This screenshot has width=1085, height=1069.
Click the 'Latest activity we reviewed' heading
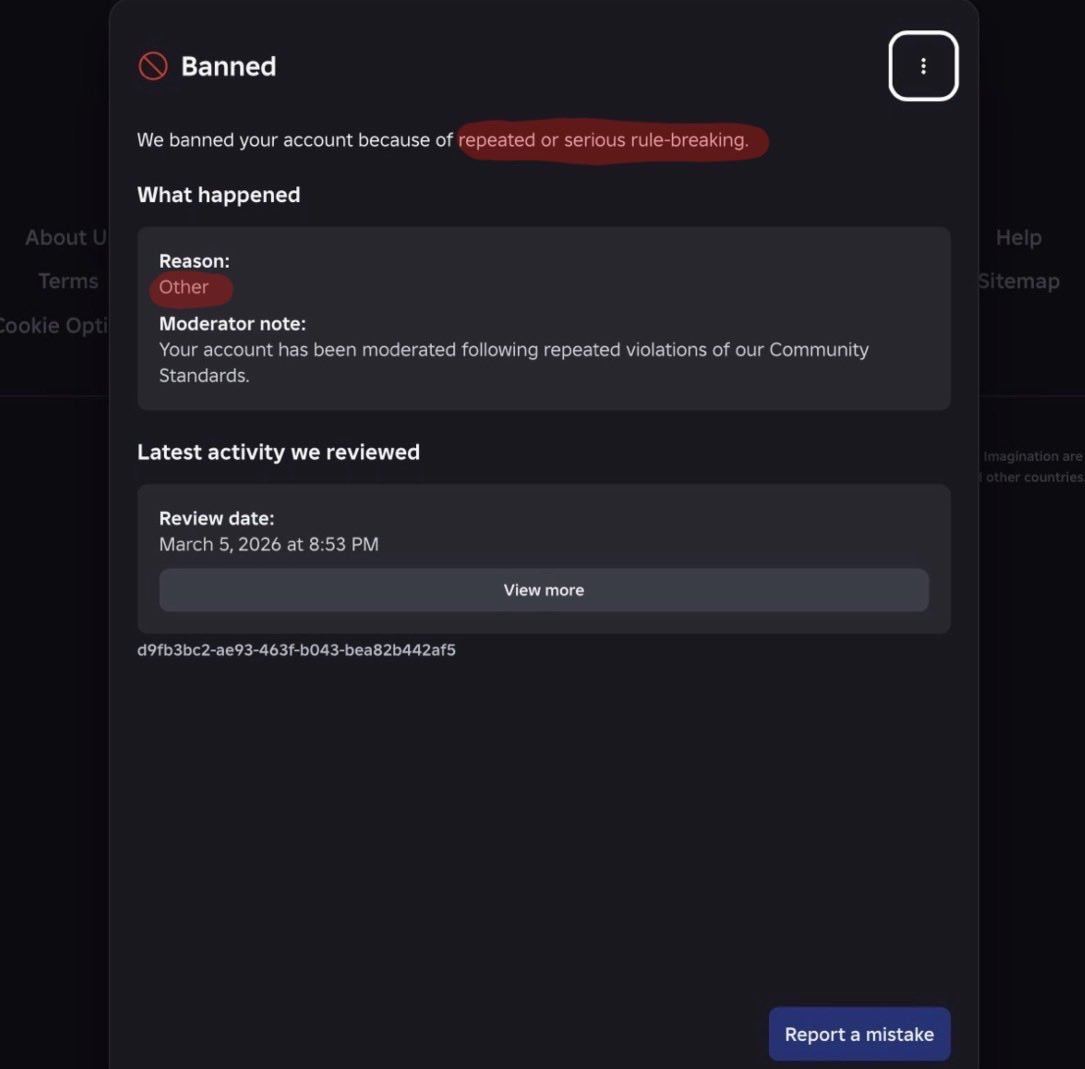(x=278, y=452)
